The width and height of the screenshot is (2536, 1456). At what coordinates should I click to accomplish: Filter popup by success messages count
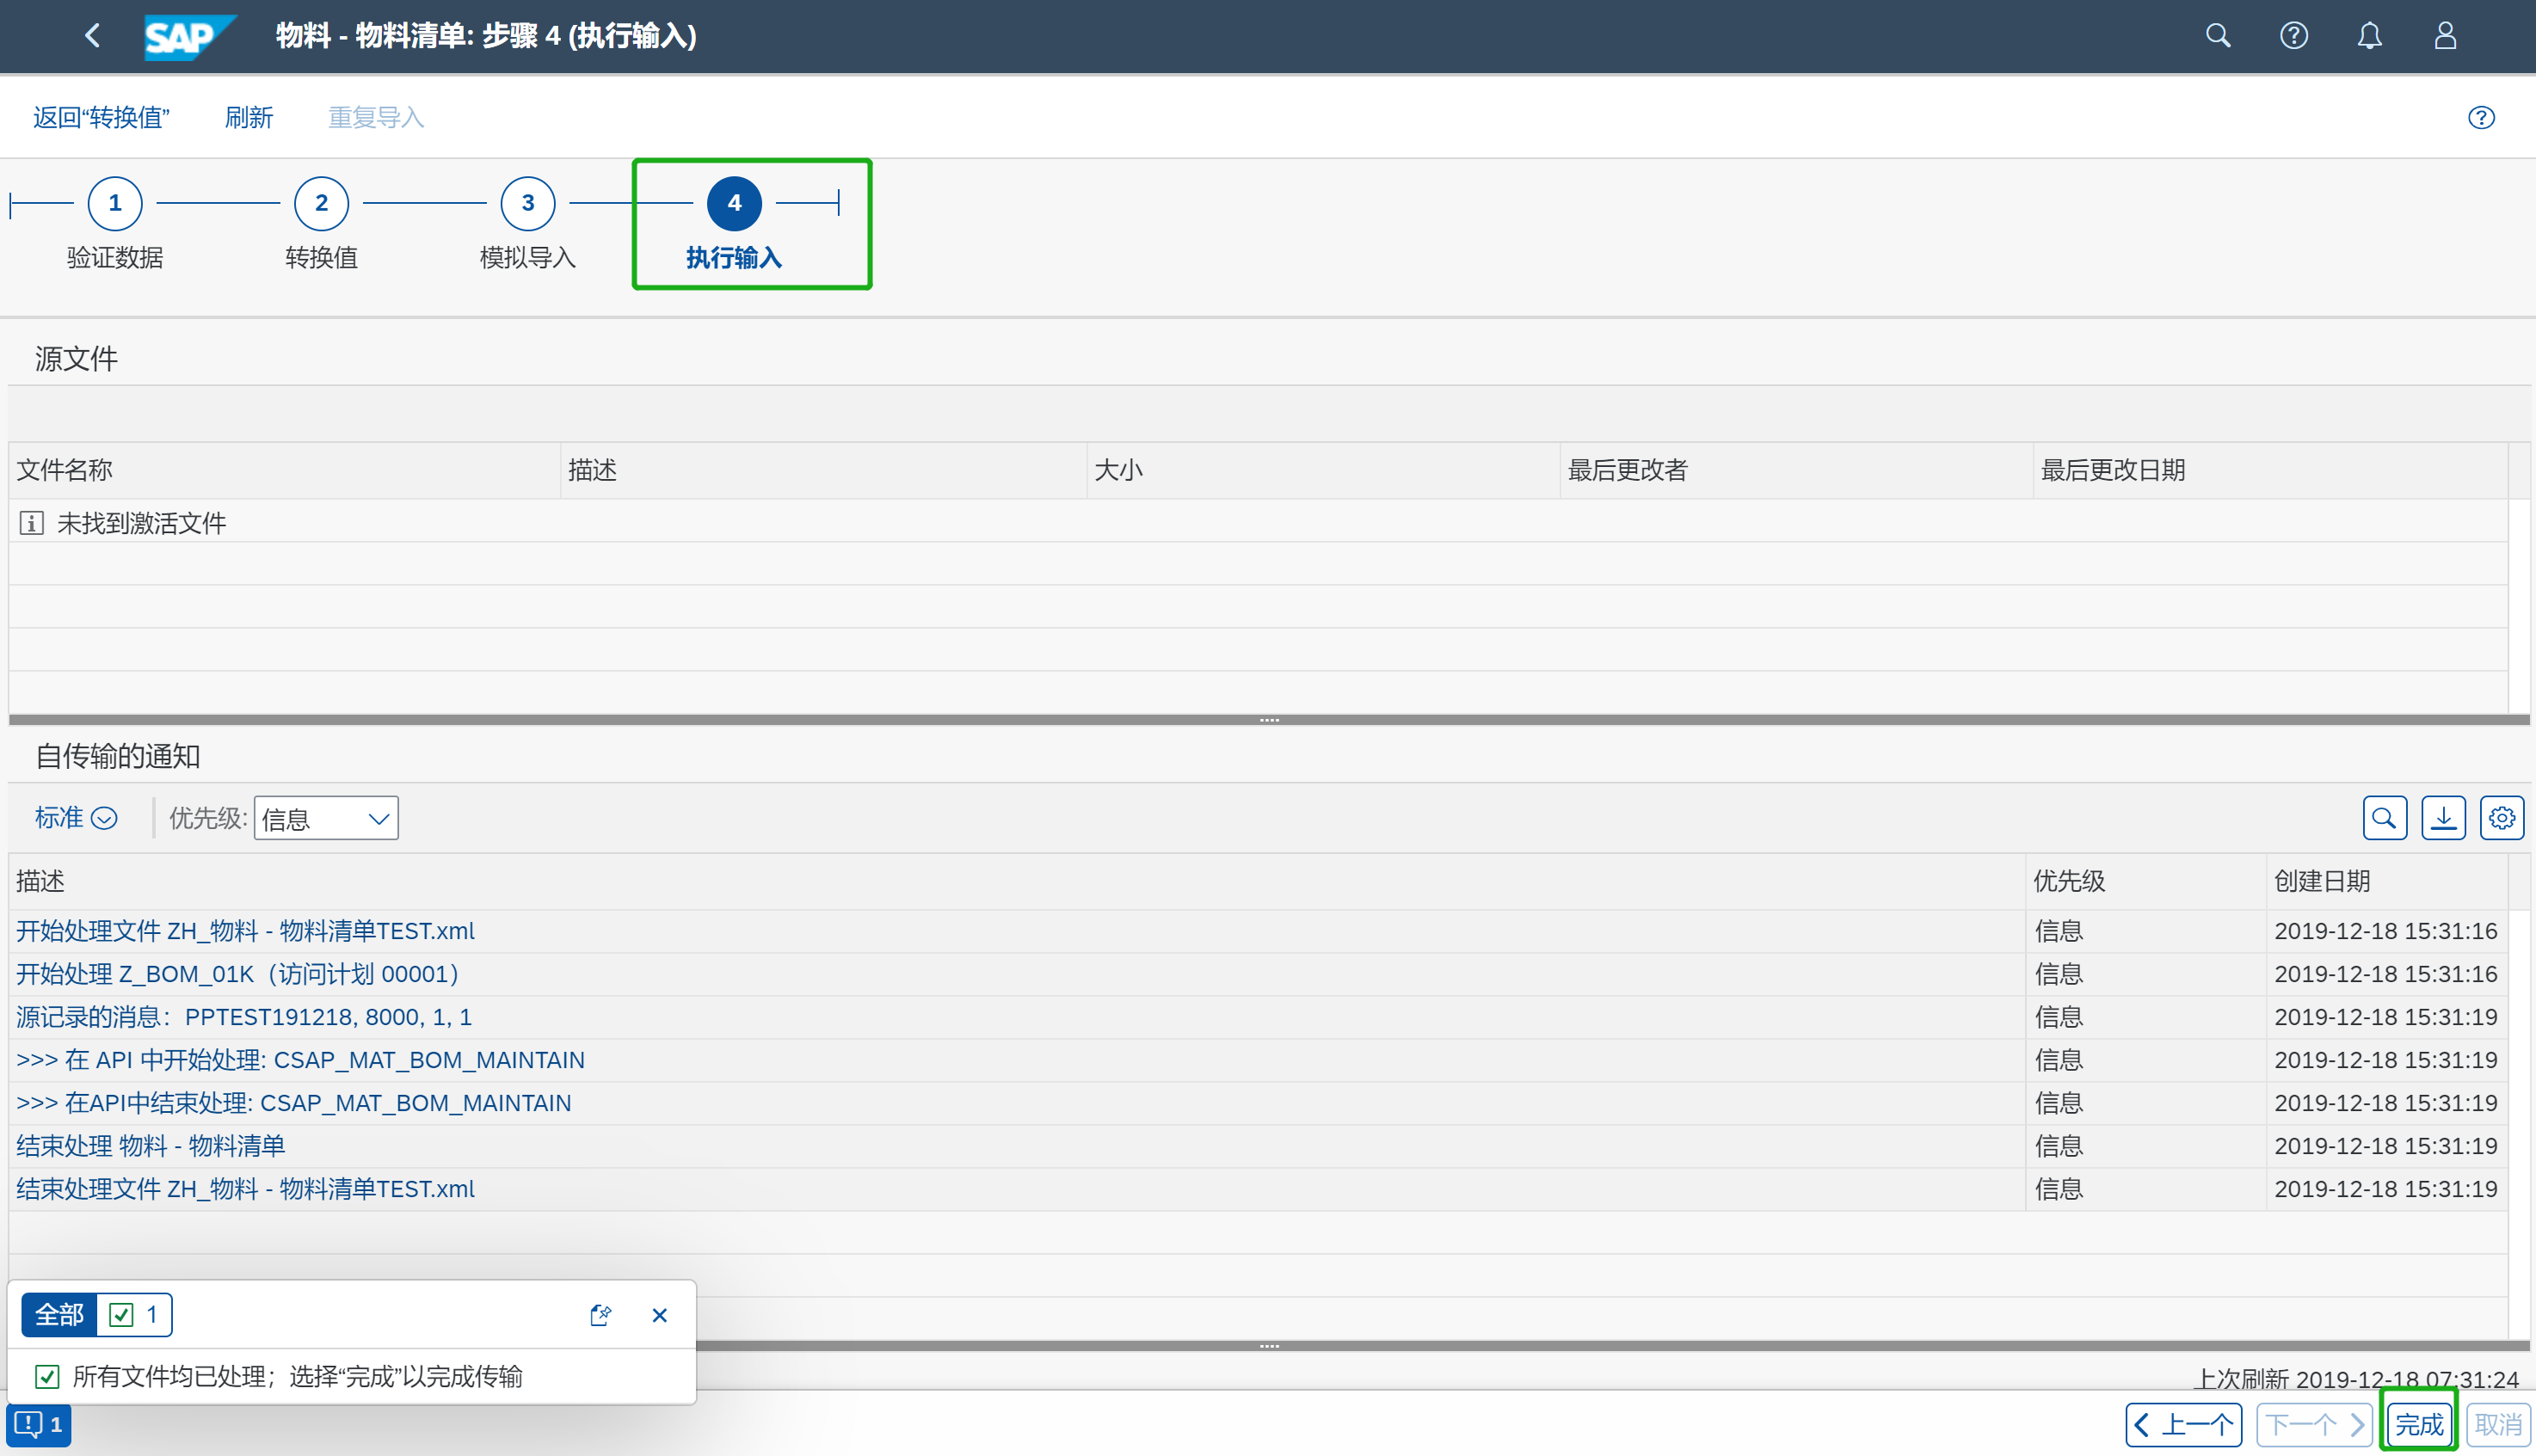[134, 1314]
